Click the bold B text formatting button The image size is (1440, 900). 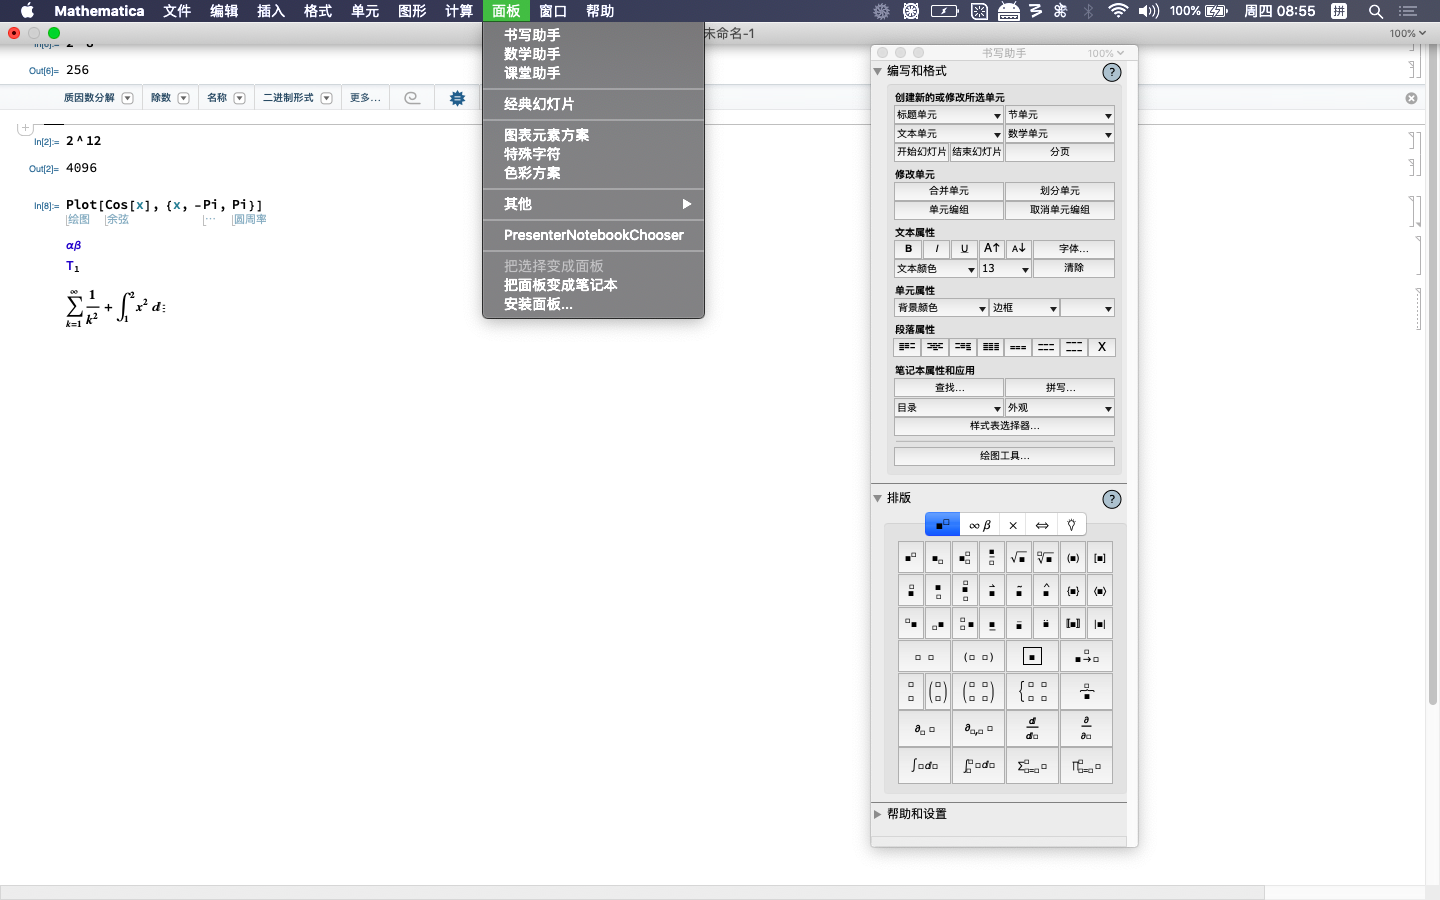pyautogui.click(x=907, y=248)
